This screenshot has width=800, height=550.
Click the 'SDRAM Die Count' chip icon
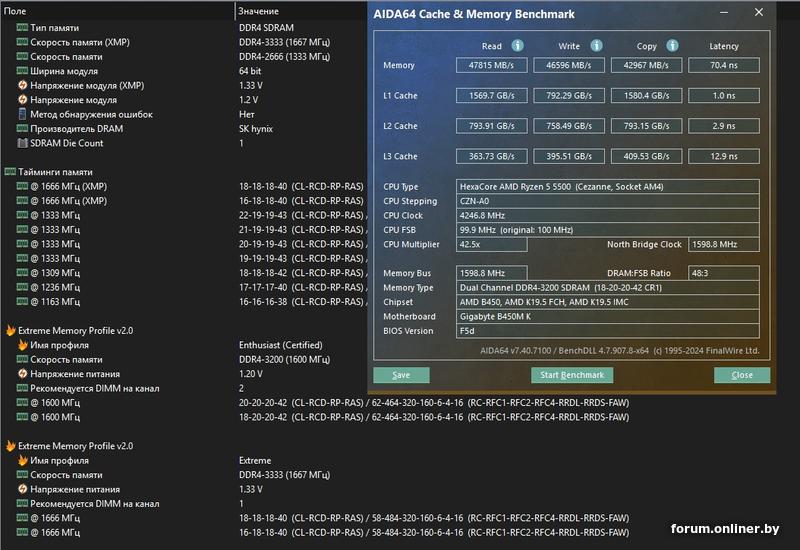(x=22, y=143)
